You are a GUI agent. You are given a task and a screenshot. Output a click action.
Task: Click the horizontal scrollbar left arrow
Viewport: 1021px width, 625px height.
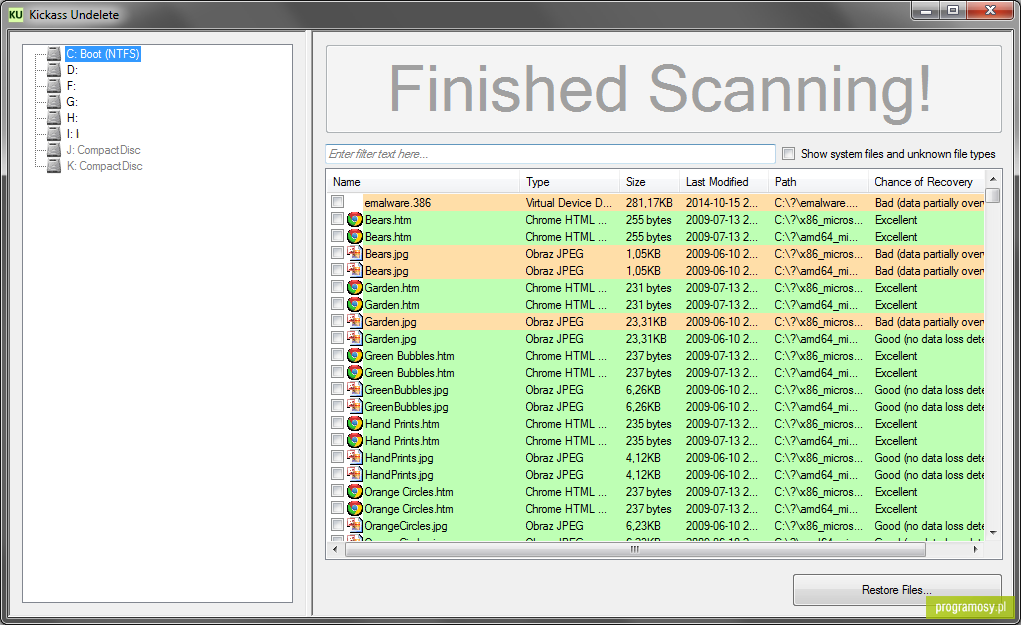point(335,549)
